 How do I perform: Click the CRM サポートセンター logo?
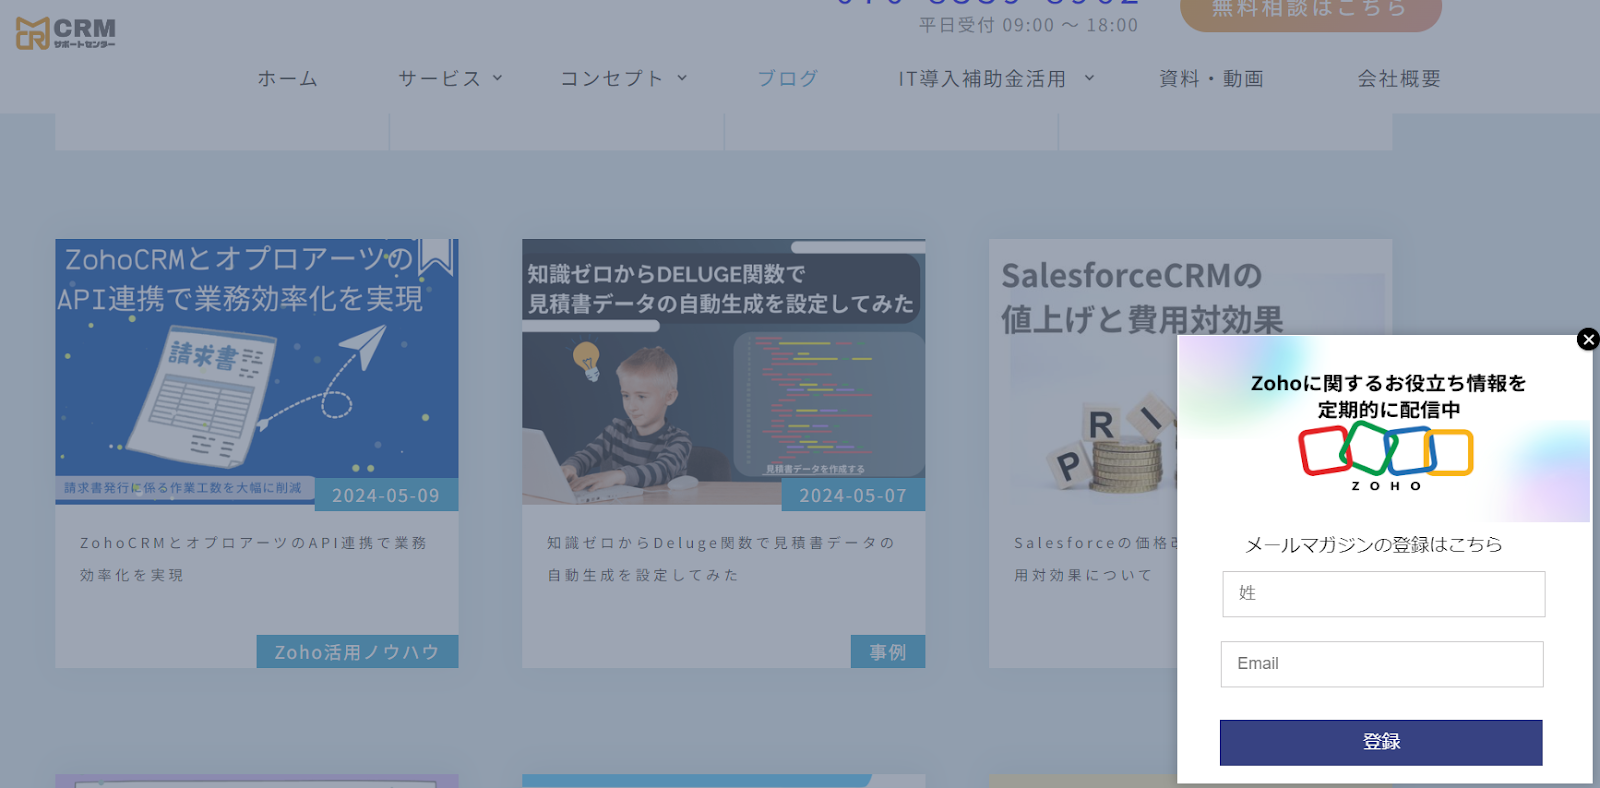[x=66, y=33]
